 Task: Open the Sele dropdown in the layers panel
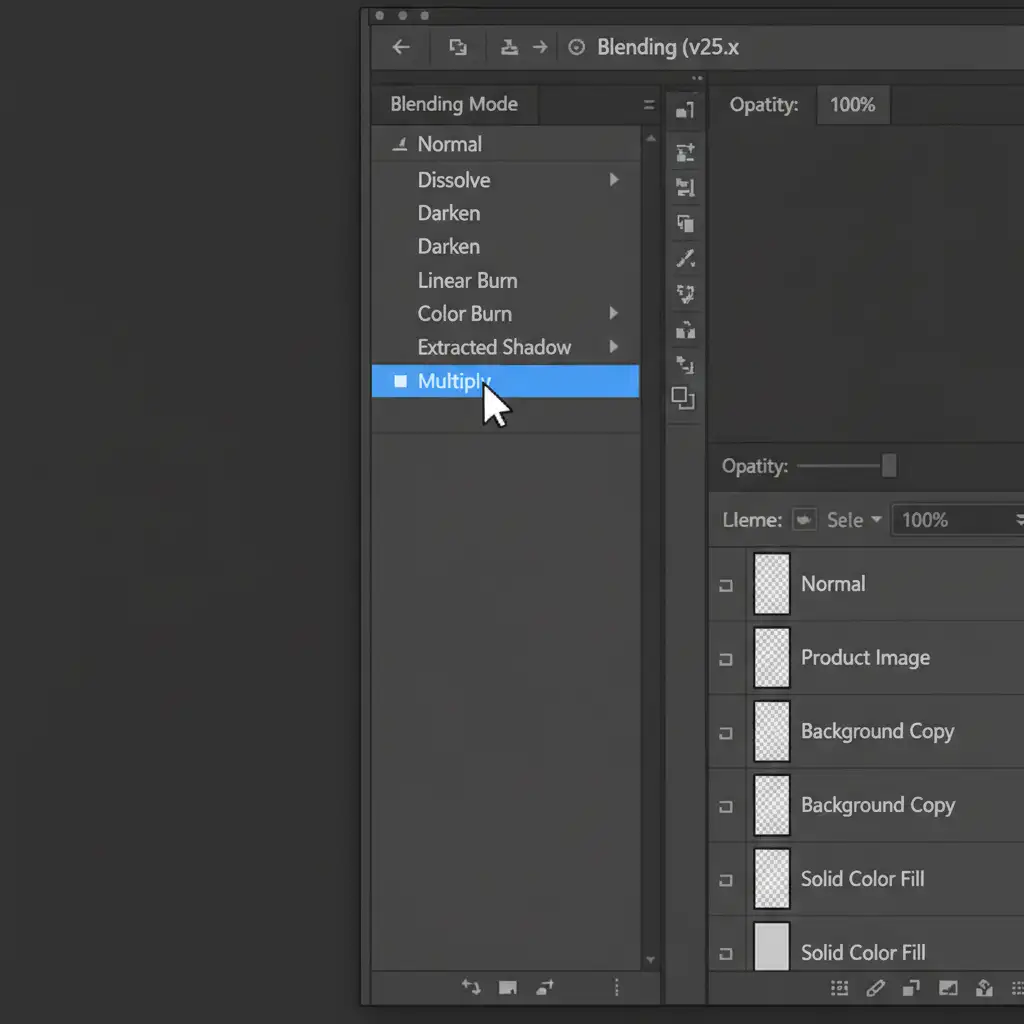[x=854, y=520]
